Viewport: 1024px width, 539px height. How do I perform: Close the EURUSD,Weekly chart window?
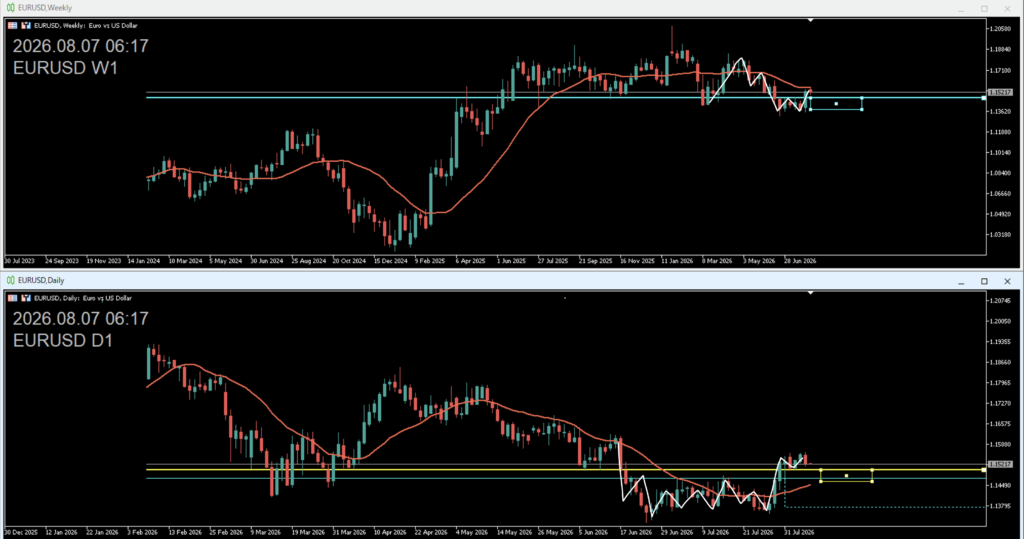pyautogui.click(x=1007, y=8)
